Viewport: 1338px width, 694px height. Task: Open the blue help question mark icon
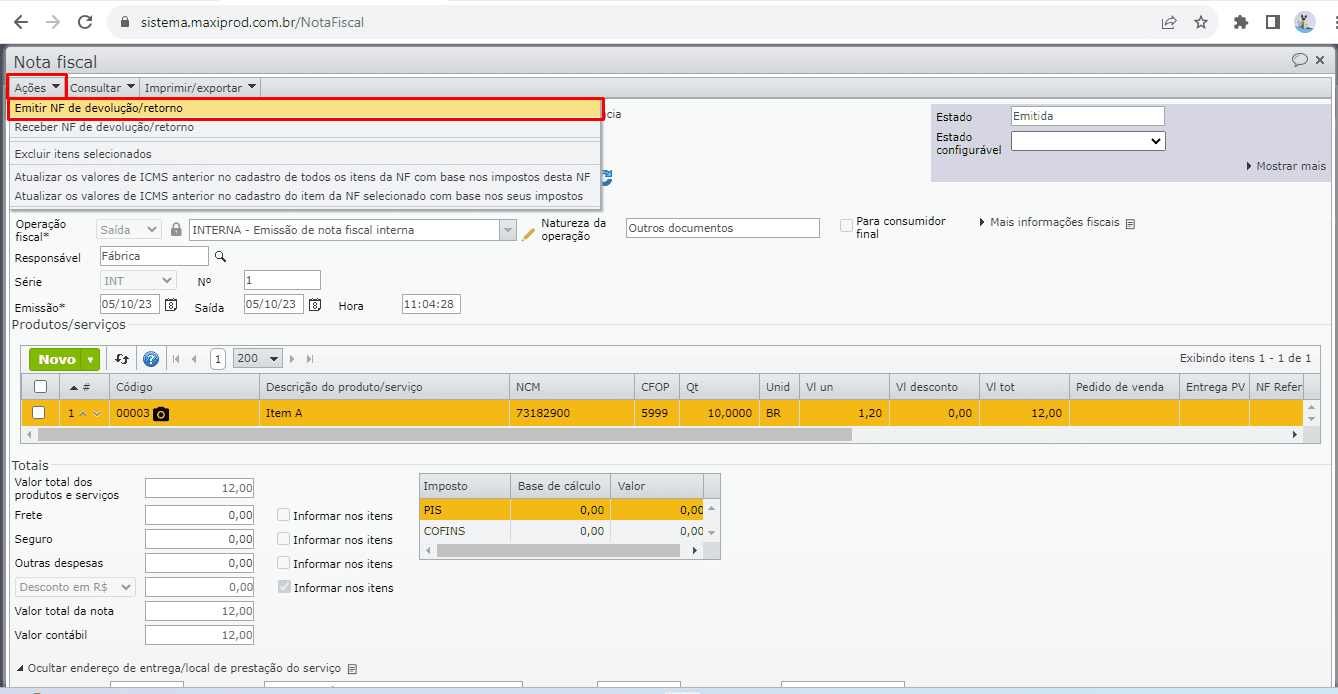[x=151, y=359]
